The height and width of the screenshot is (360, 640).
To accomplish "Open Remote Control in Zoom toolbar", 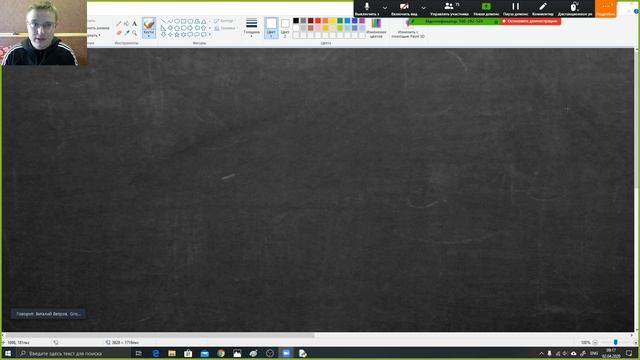I will [575, 8].
